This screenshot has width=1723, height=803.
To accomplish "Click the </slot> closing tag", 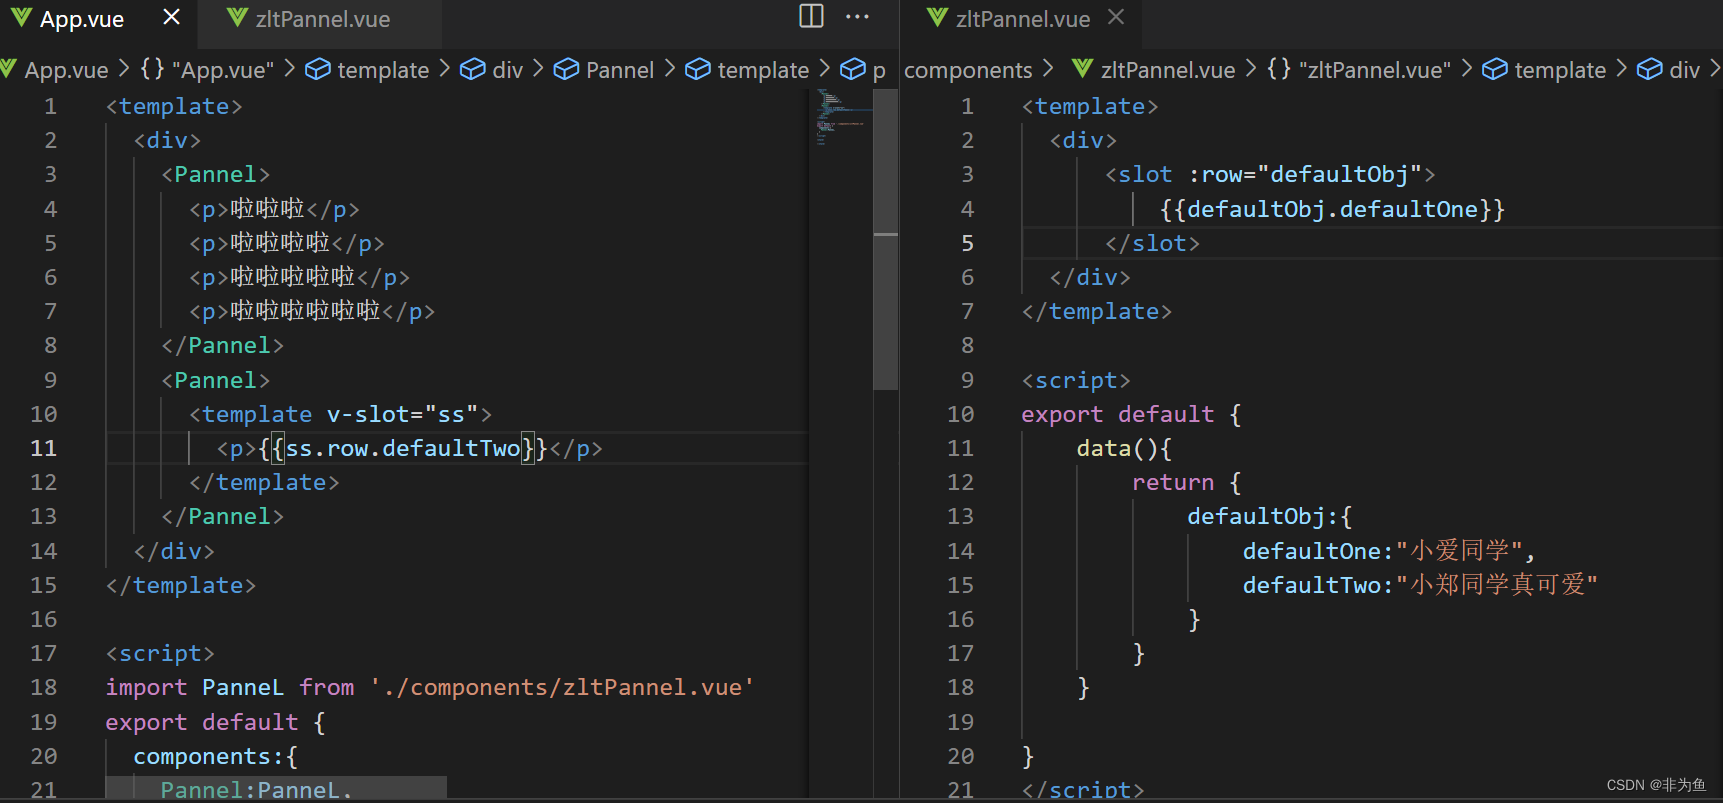I will pyautogui.click(x=1152, y=243).
